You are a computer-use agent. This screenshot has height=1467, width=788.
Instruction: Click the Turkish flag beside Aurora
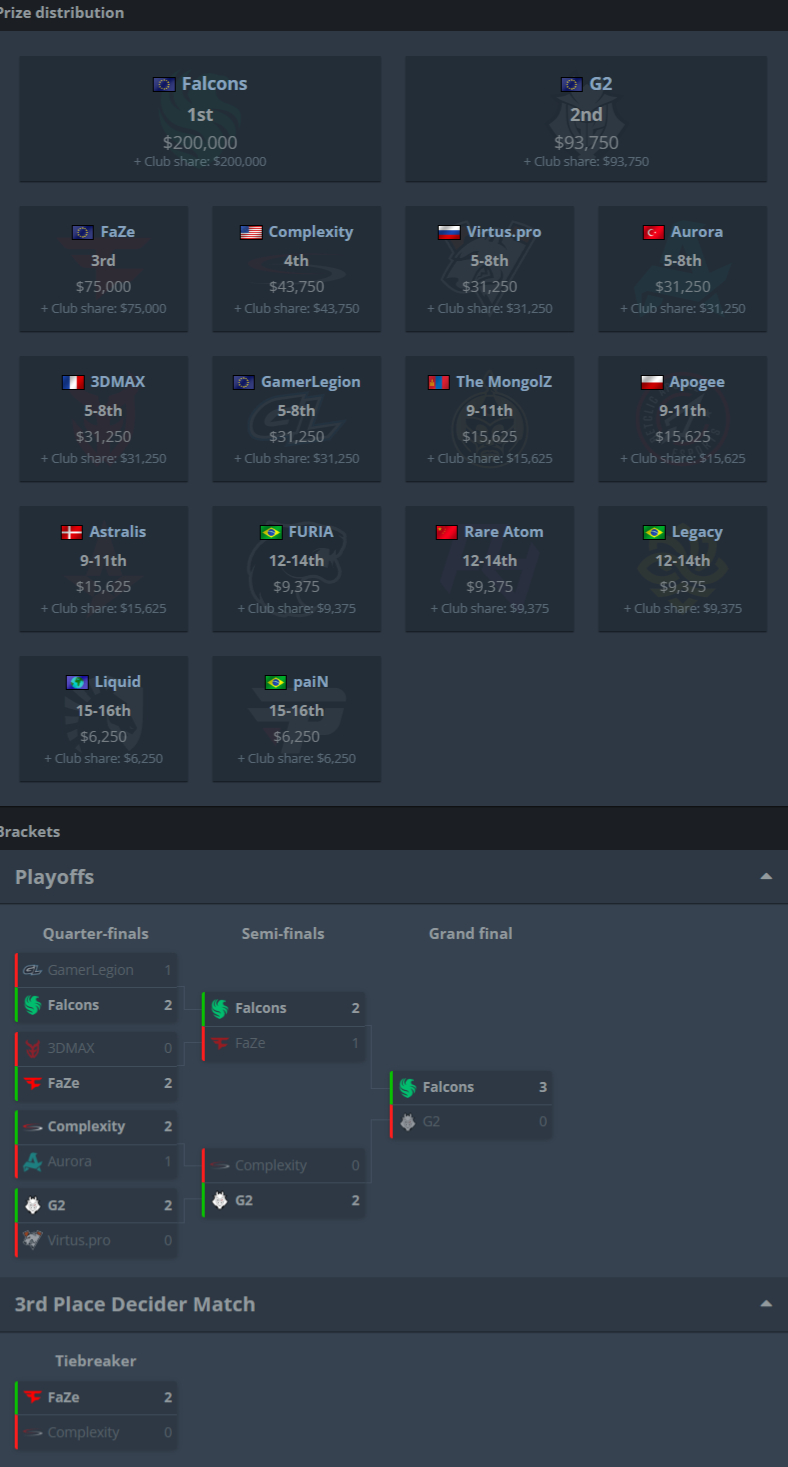[654, 232]
